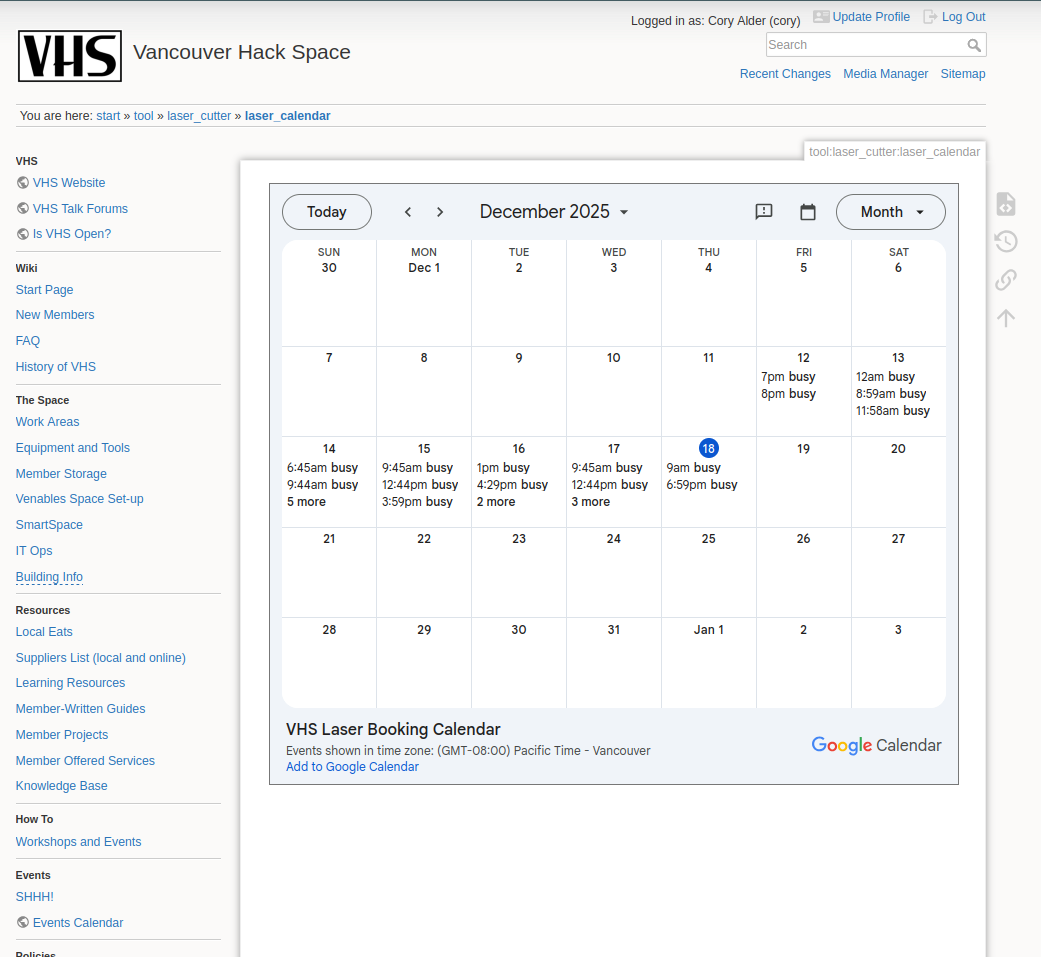Click the calendar feedback speech-bubble icon
This screenshot has height=957, width=1041.
coord(764,212)
